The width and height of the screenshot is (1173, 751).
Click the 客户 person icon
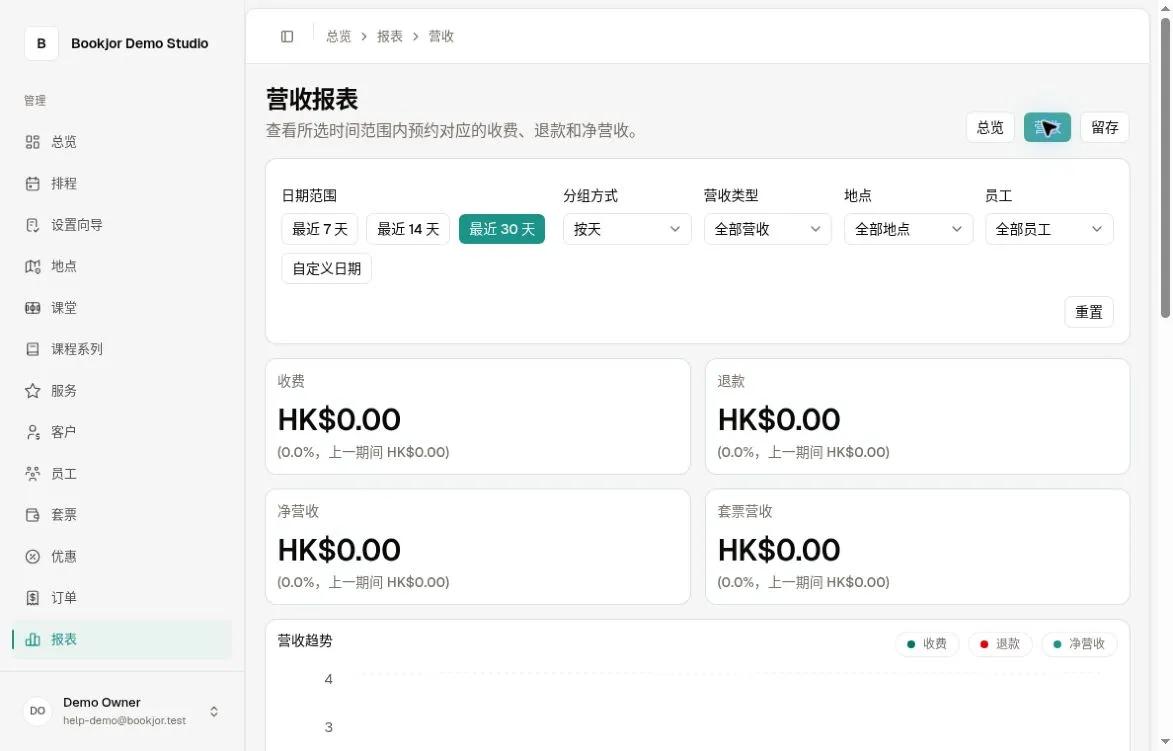pos(32,432)
